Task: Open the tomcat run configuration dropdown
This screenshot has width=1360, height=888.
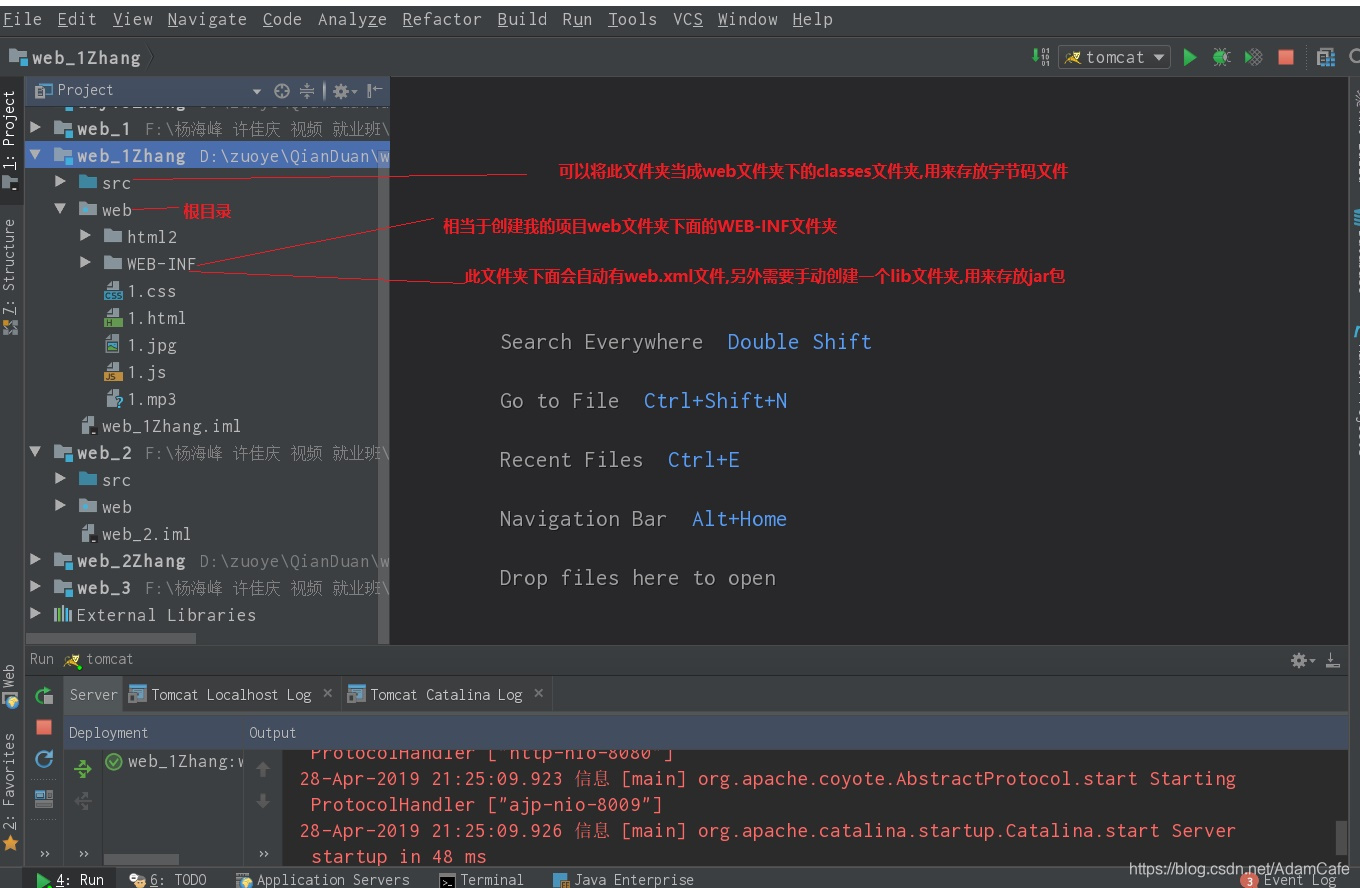Action: click(x=1114, y=57)
